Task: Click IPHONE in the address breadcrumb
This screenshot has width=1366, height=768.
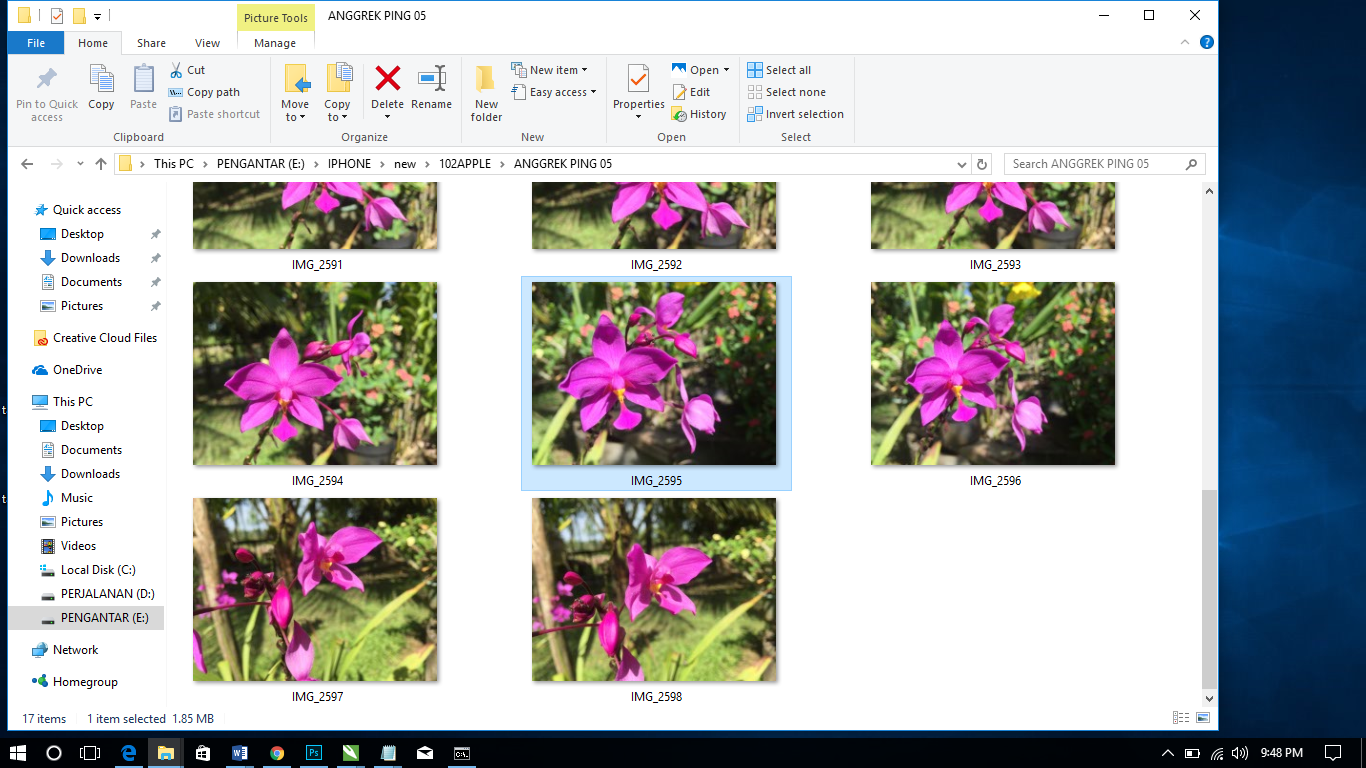Action: pyautogui.click(x=349, y=164)
